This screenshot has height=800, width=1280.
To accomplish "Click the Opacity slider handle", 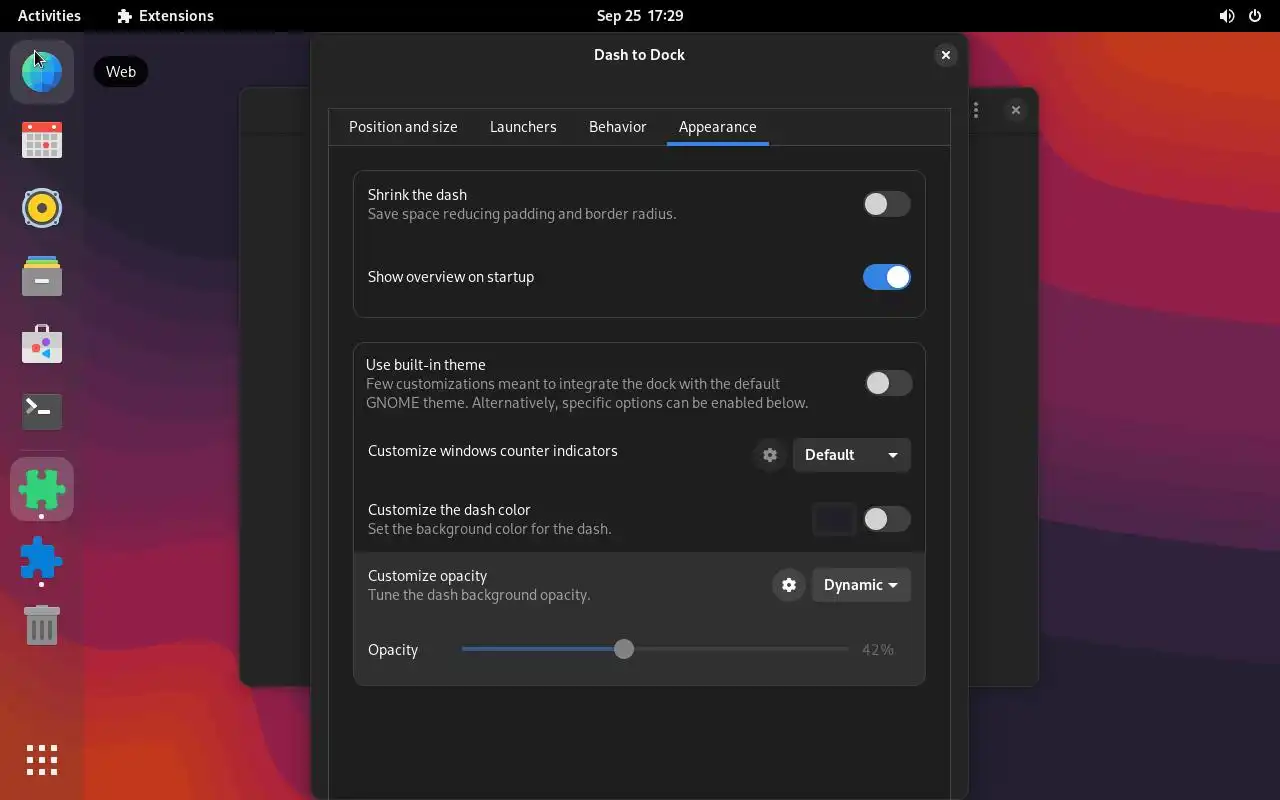I will coord(624,649).
